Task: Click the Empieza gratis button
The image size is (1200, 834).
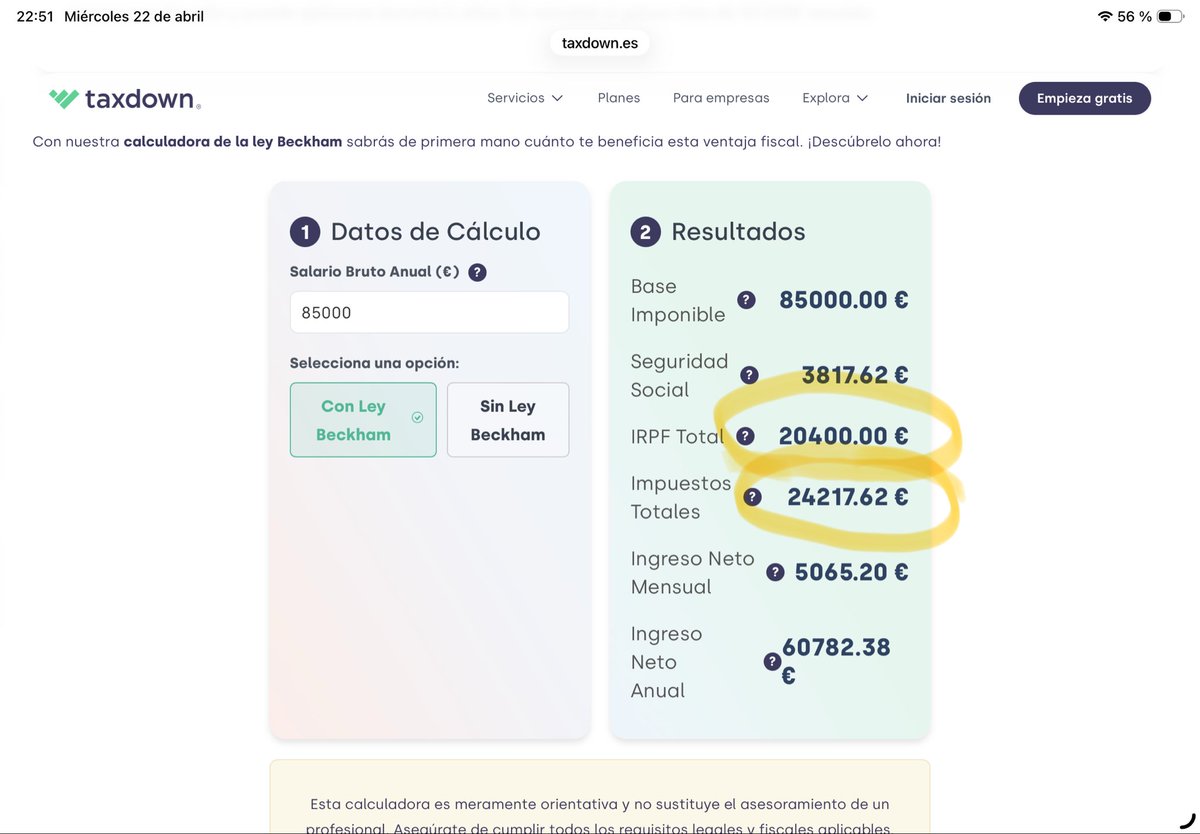Action: pyautogui.click(x=1085, y=98)
